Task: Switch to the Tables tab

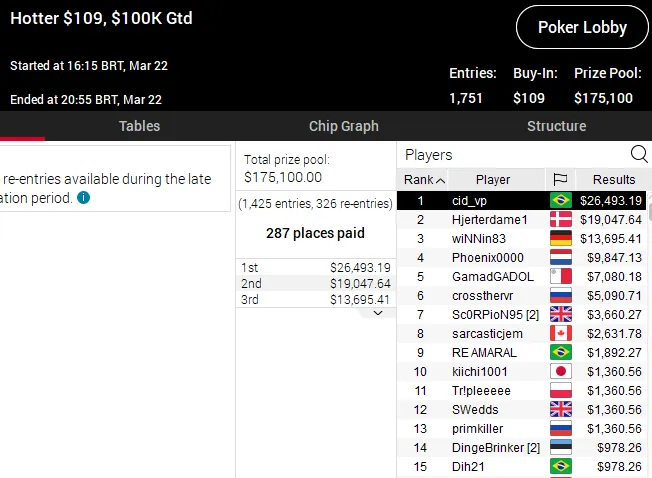Action: [x=139, y=126]
